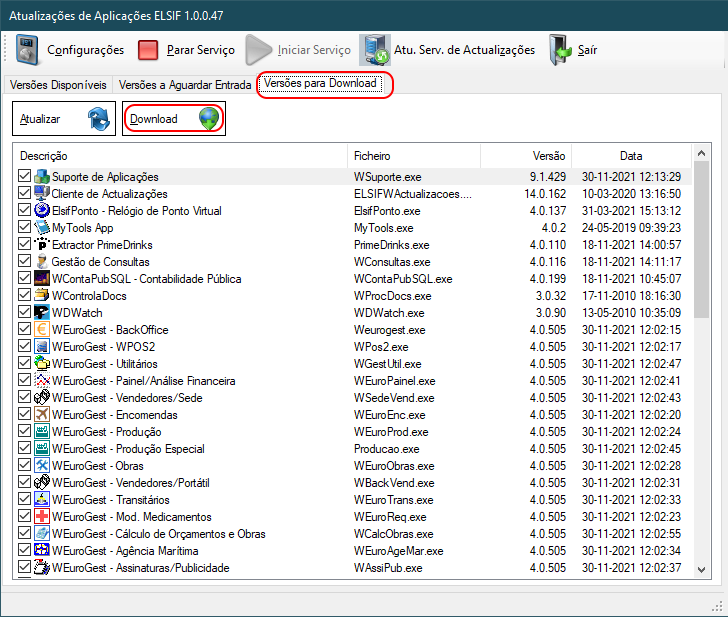Click the Atu. Serv. de Actualizações icon
This screenshot has width=728, height=617.
376,50
